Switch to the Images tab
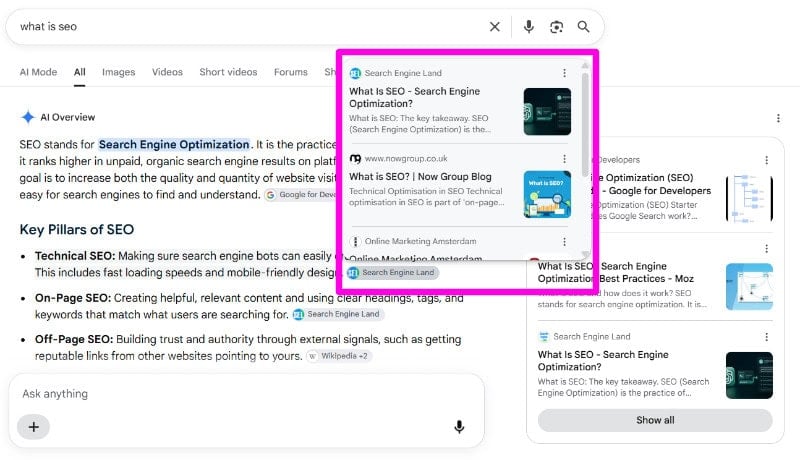This screenshot has height=460, width=800. click(118, 72)
